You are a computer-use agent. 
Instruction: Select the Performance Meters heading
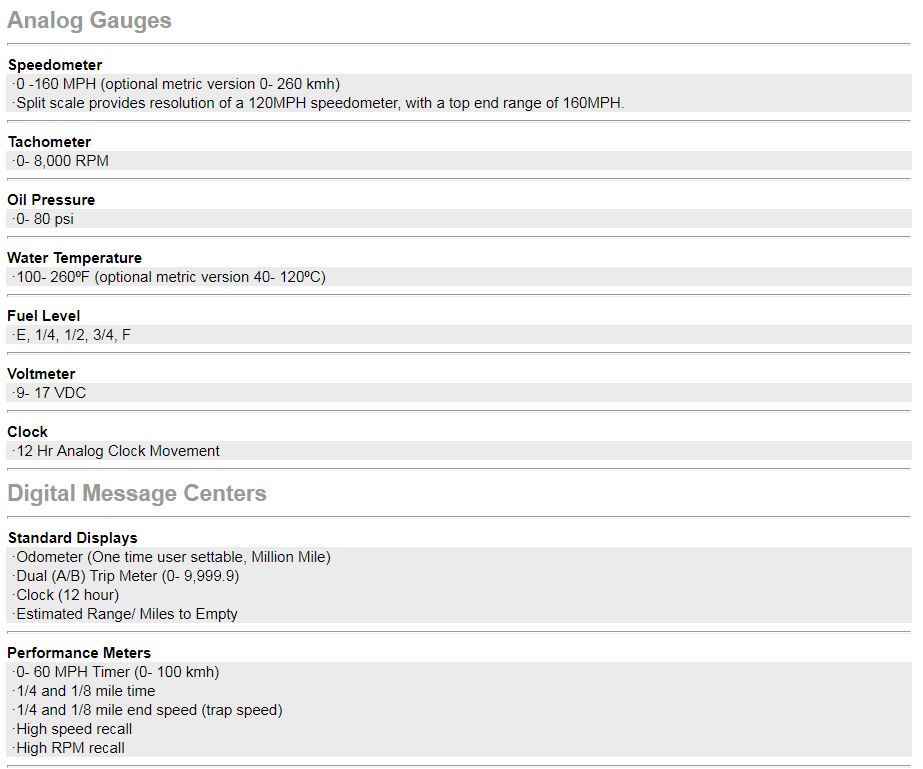79,653
